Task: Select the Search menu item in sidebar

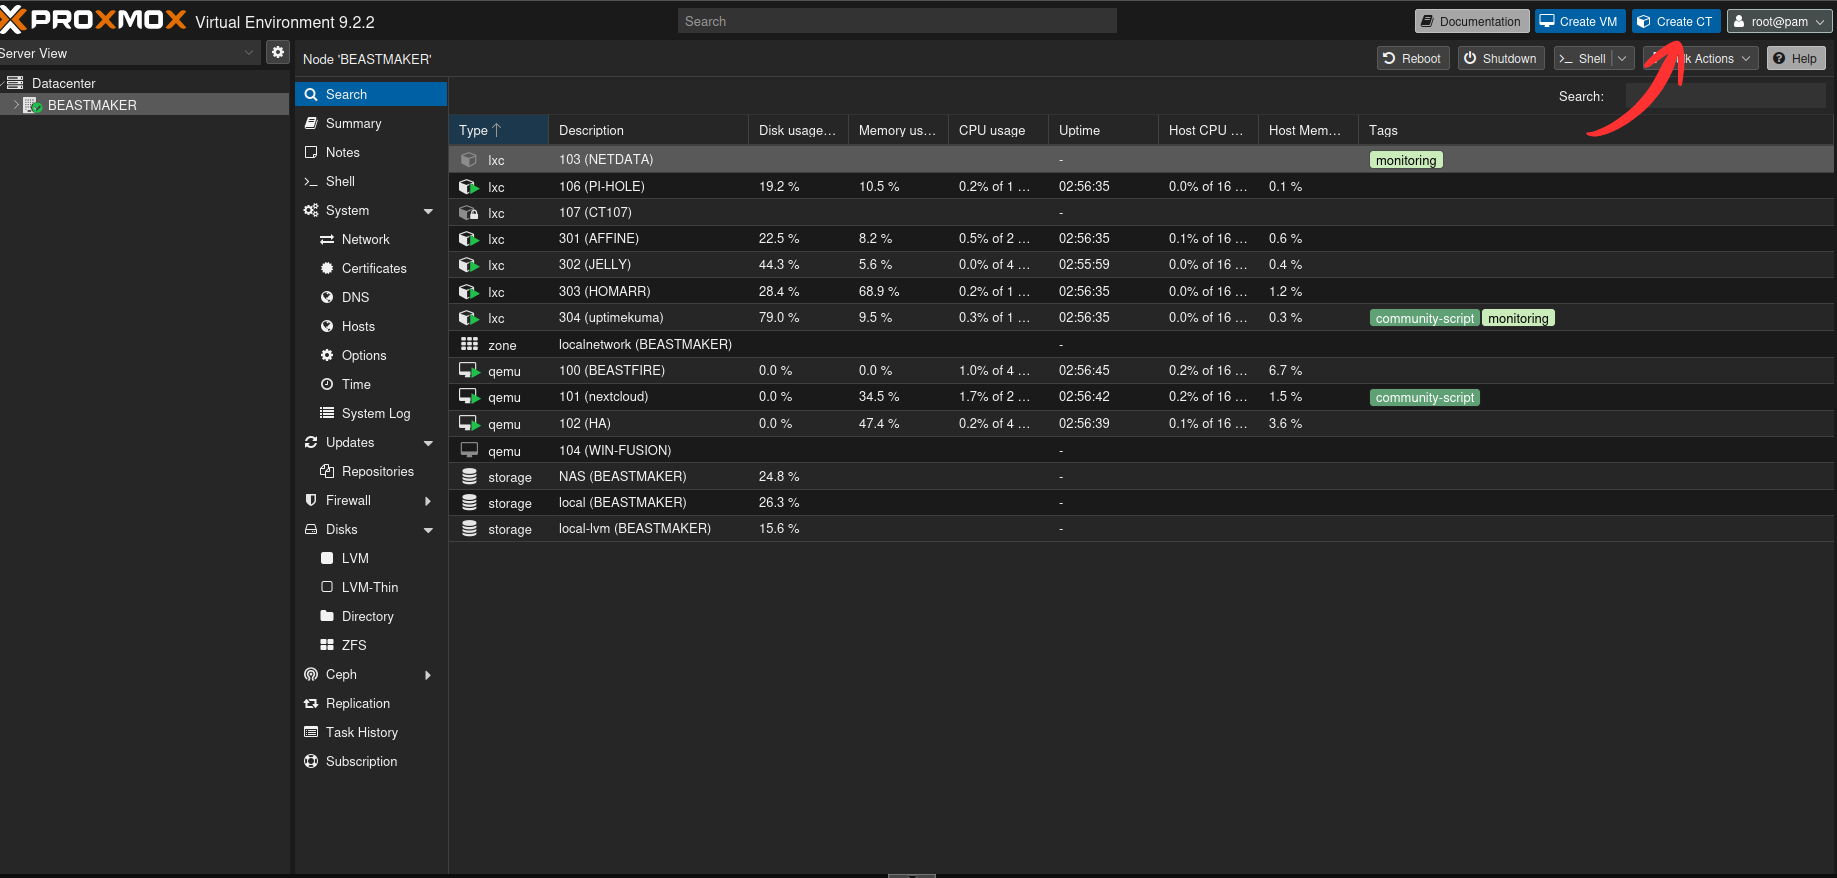Action: pyautogui.click(x=371, y=94)
